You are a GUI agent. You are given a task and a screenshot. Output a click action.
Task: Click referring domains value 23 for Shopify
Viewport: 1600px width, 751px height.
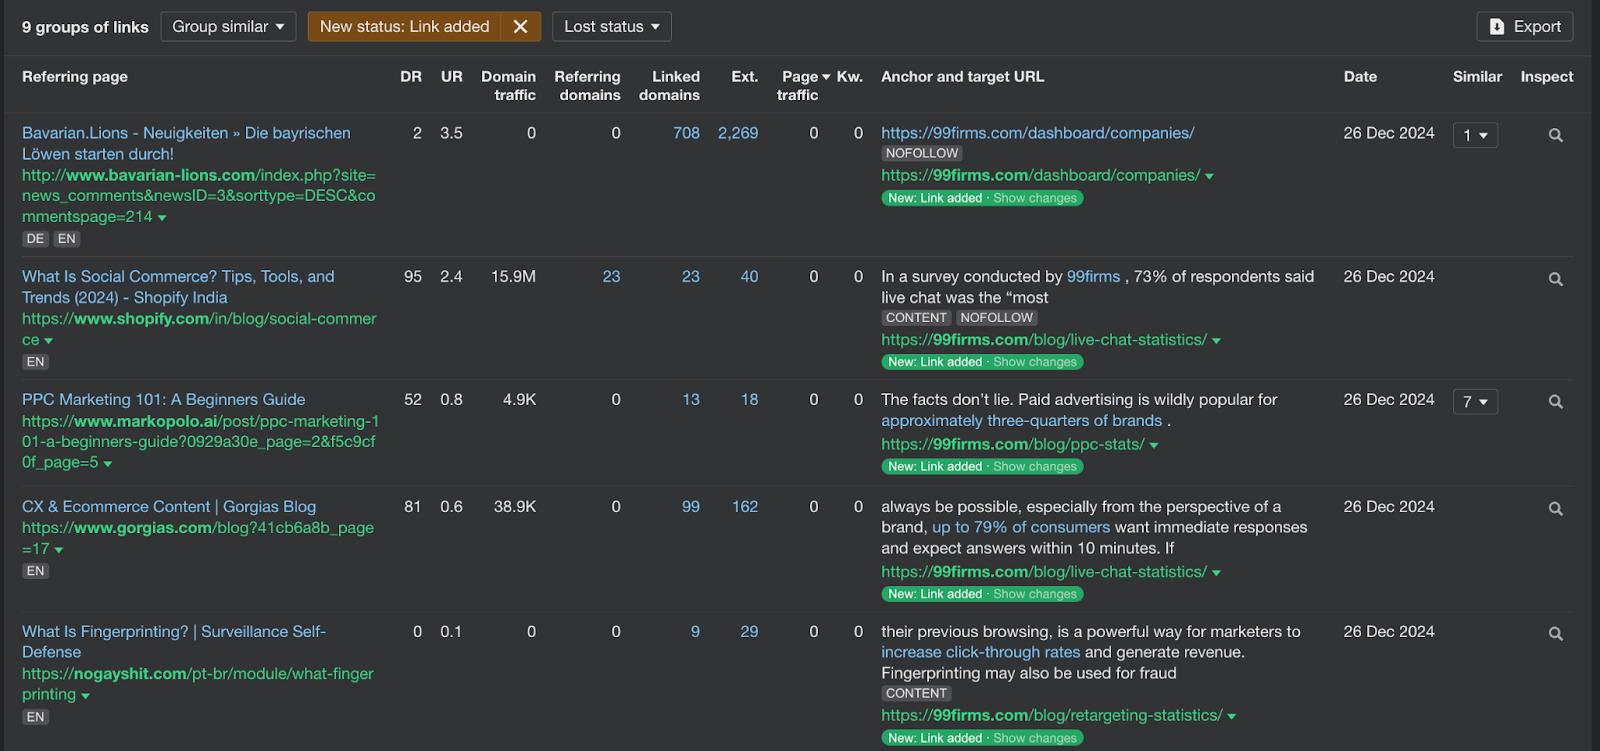[x=611, y=277]
